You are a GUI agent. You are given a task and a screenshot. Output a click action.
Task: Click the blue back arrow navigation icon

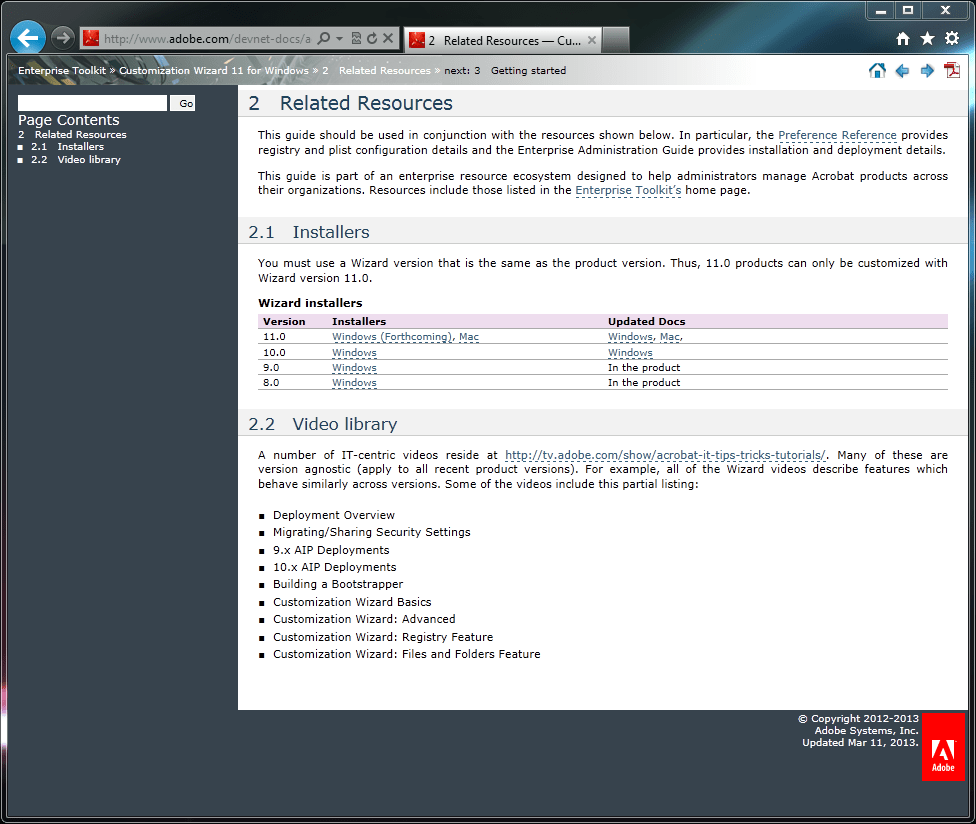click(902, 70)
